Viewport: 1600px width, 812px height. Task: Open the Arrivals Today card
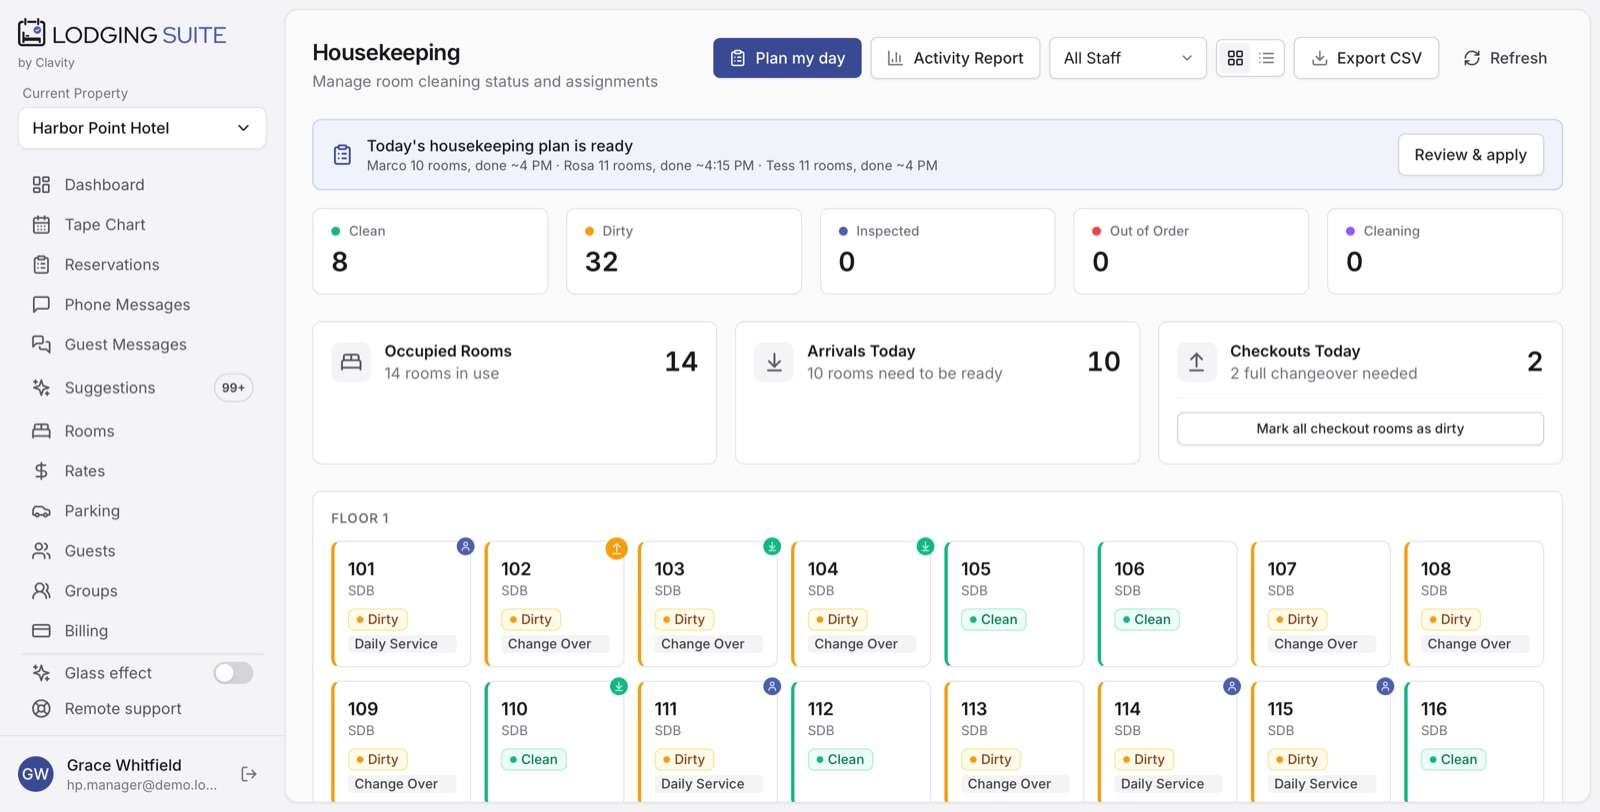[x=937, y=392]
